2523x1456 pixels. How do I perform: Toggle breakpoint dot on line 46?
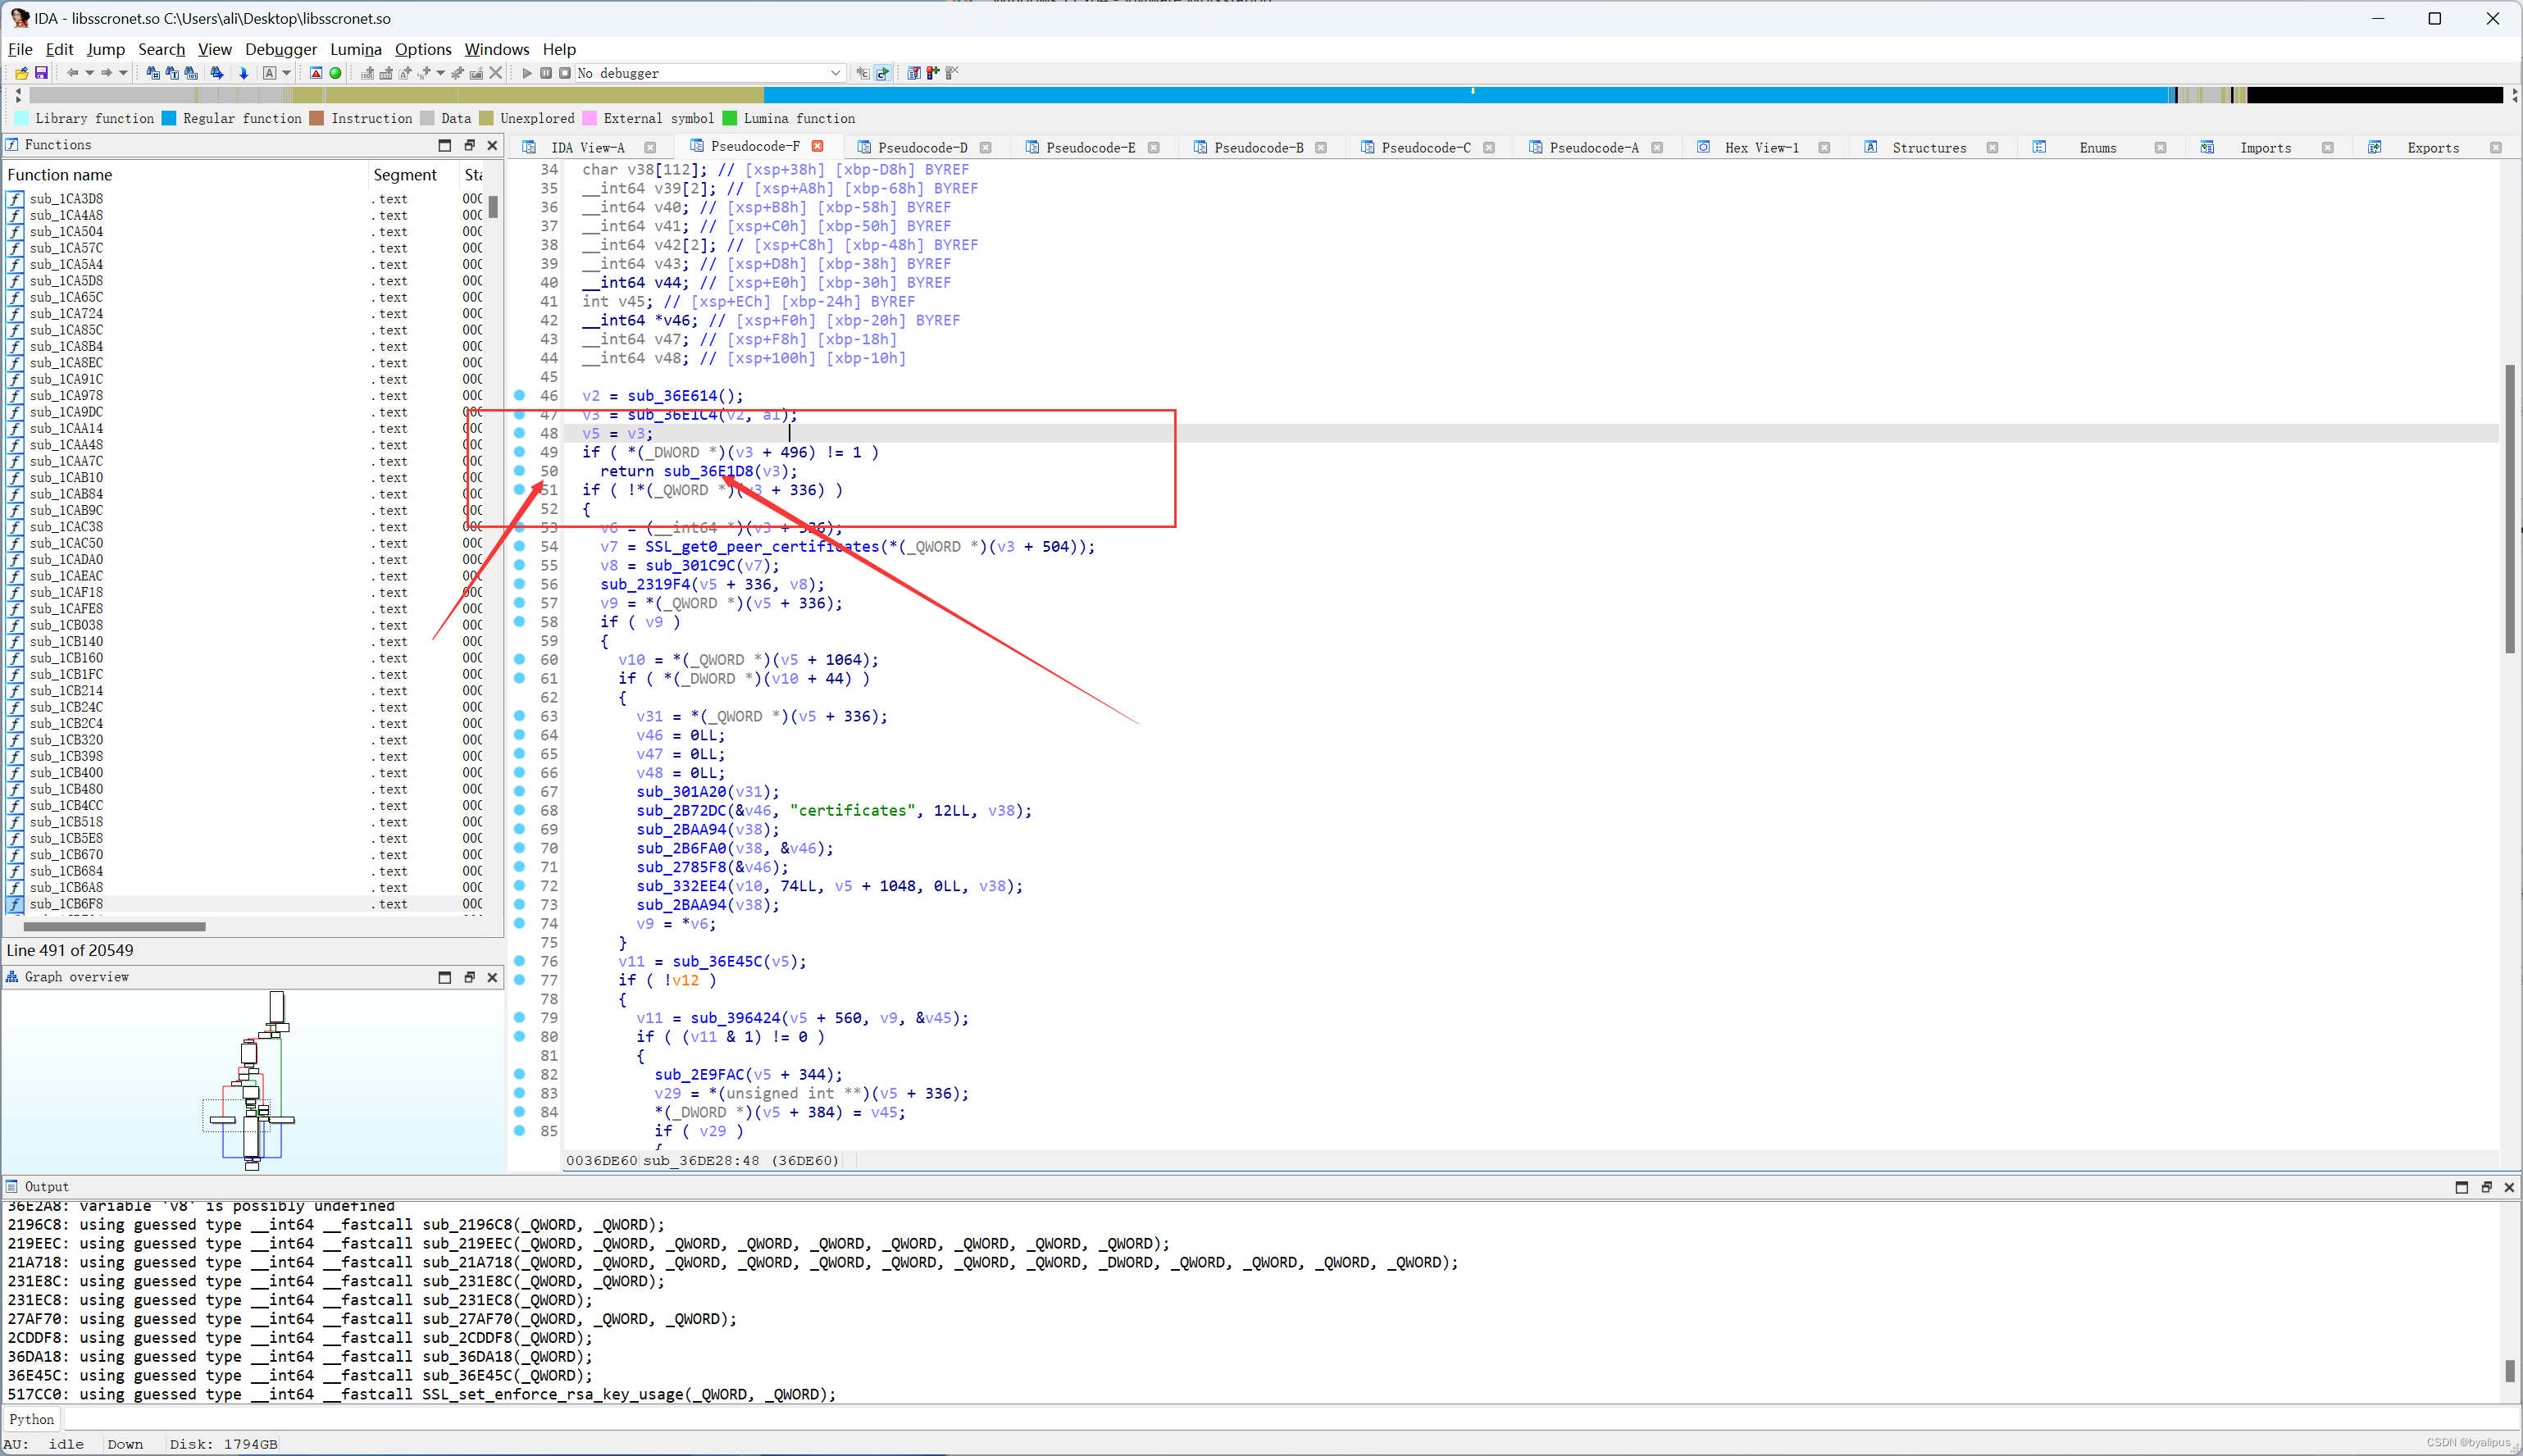(x=519, y=396)
